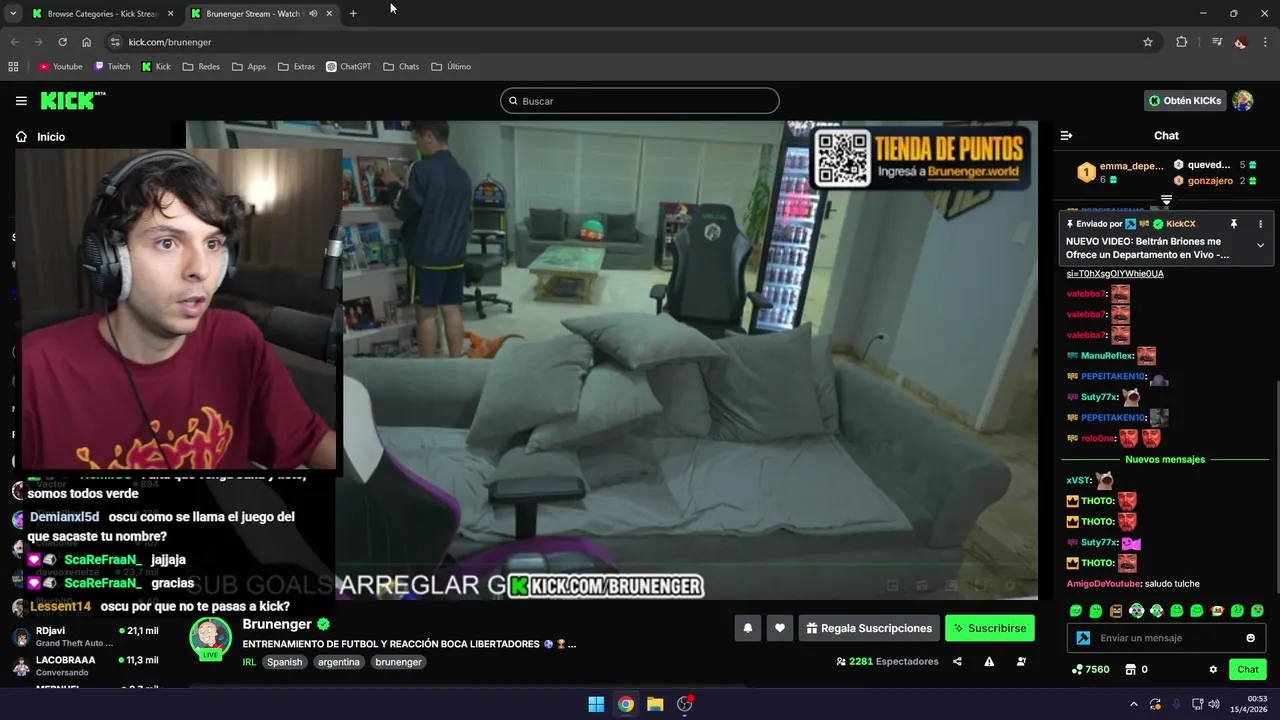
Task: Open the si=T0hXsgOIYWhie0UA link in chat
Action: 1115,274
